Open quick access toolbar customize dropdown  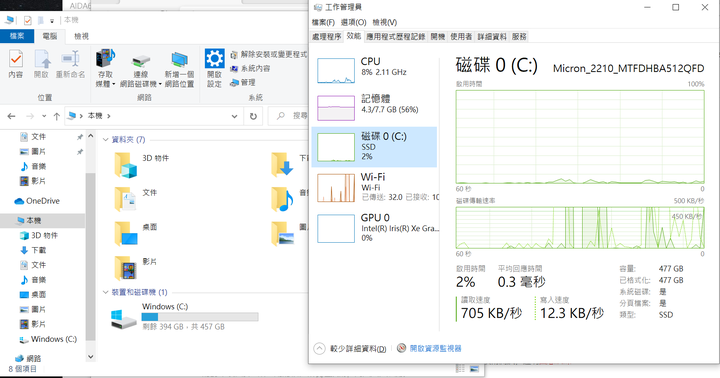pos(52,21)
